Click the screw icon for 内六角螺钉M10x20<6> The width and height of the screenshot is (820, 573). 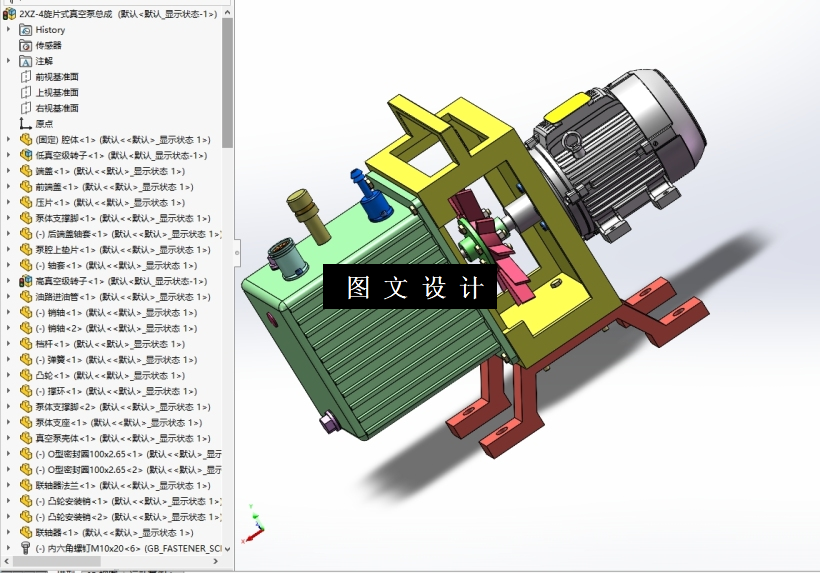click(x=26, y=548)
